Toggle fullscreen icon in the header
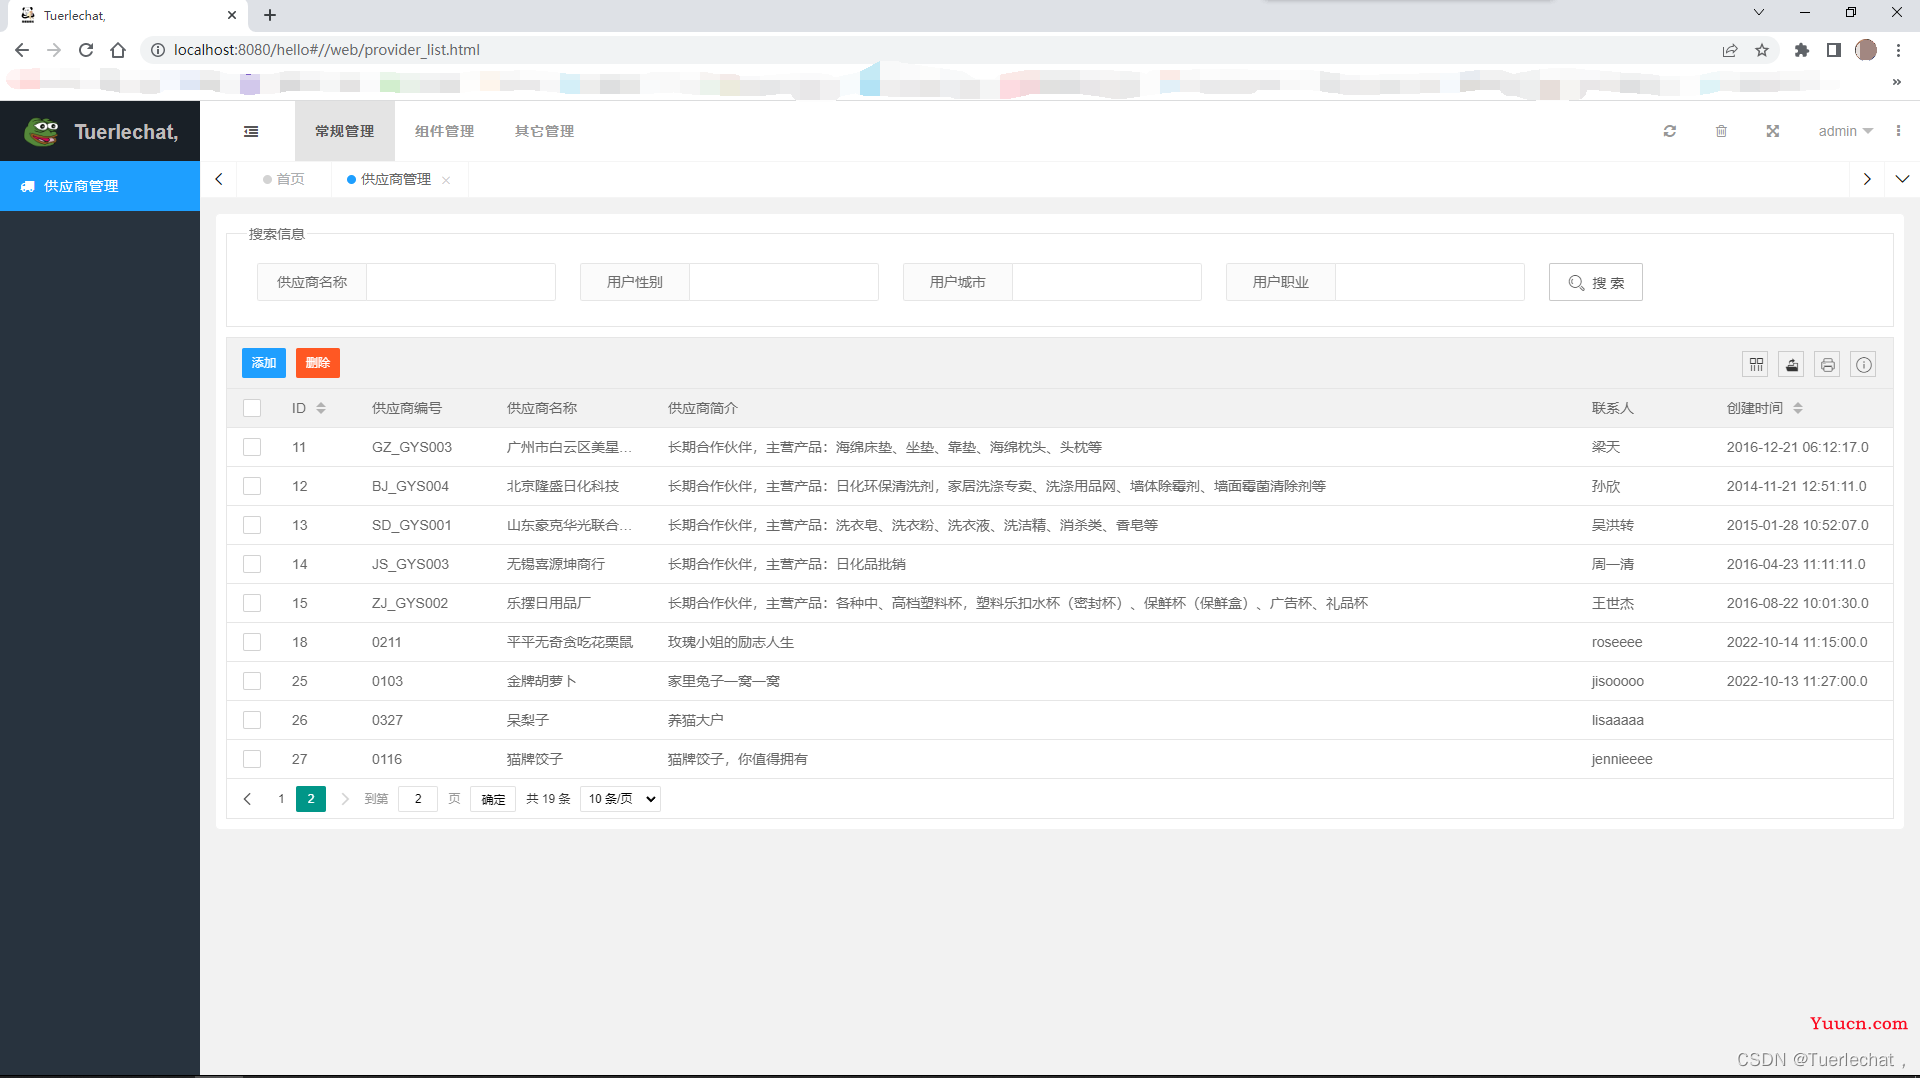 click(x=1773, y=131)
